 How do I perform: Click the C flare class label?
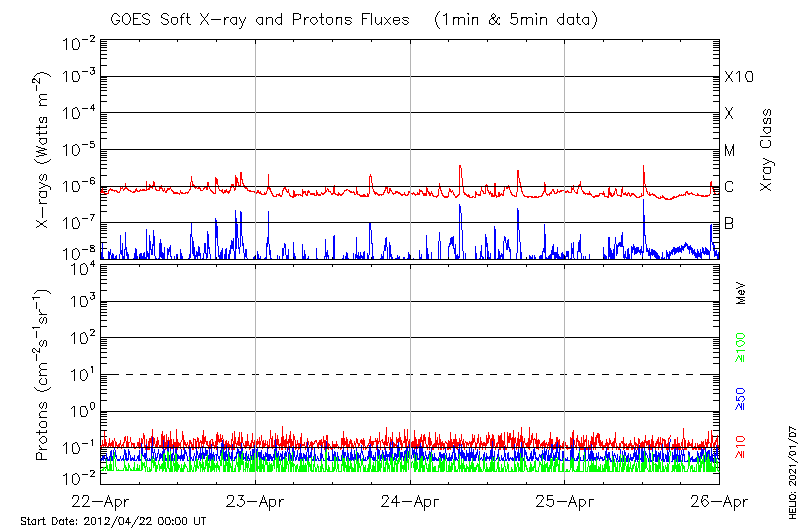729,187
